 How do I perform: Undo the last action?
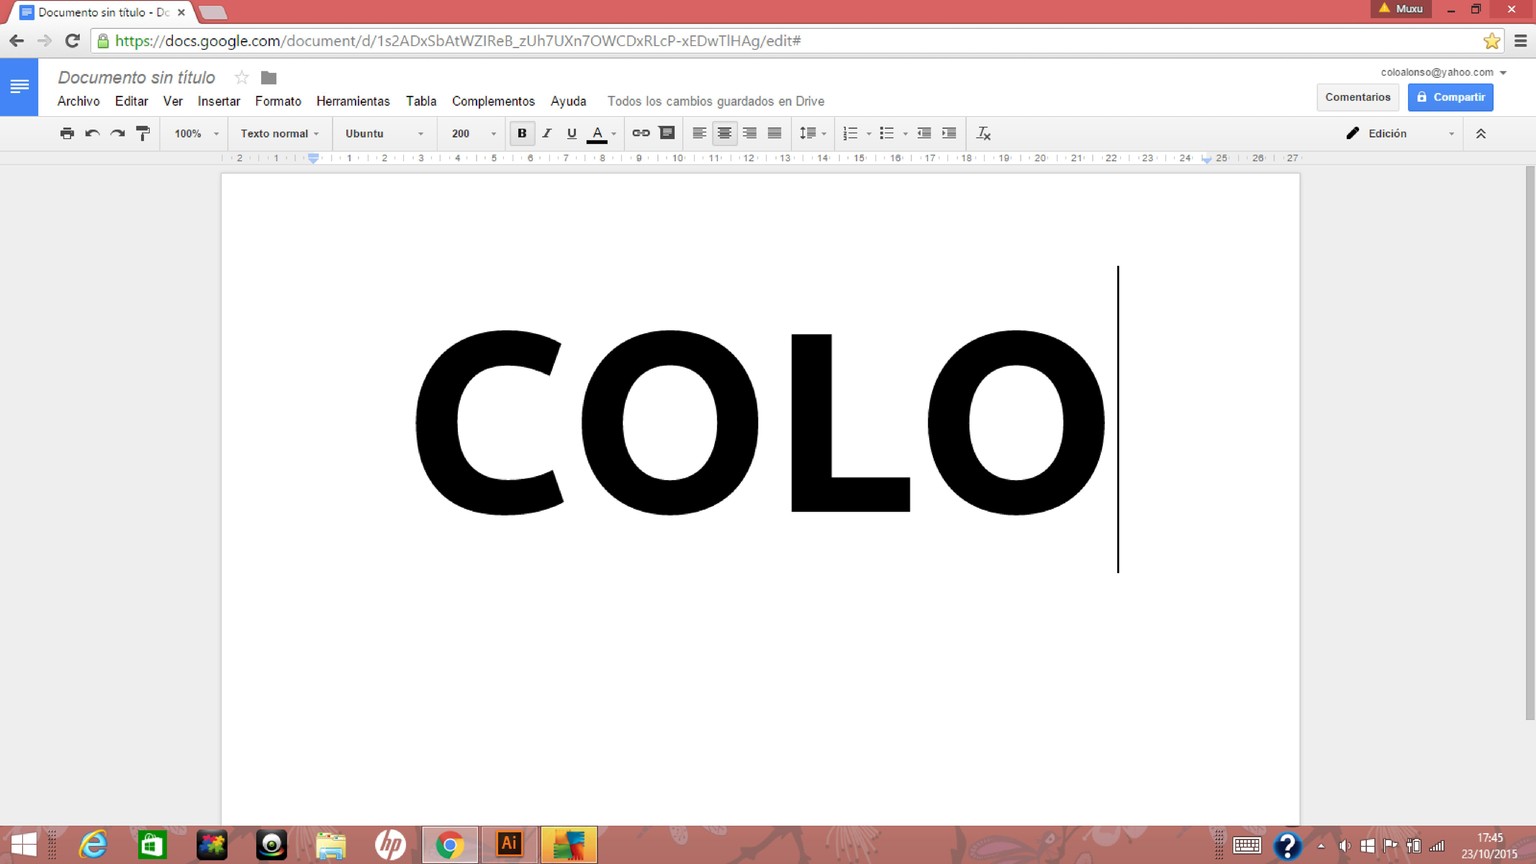click(92, 133)
